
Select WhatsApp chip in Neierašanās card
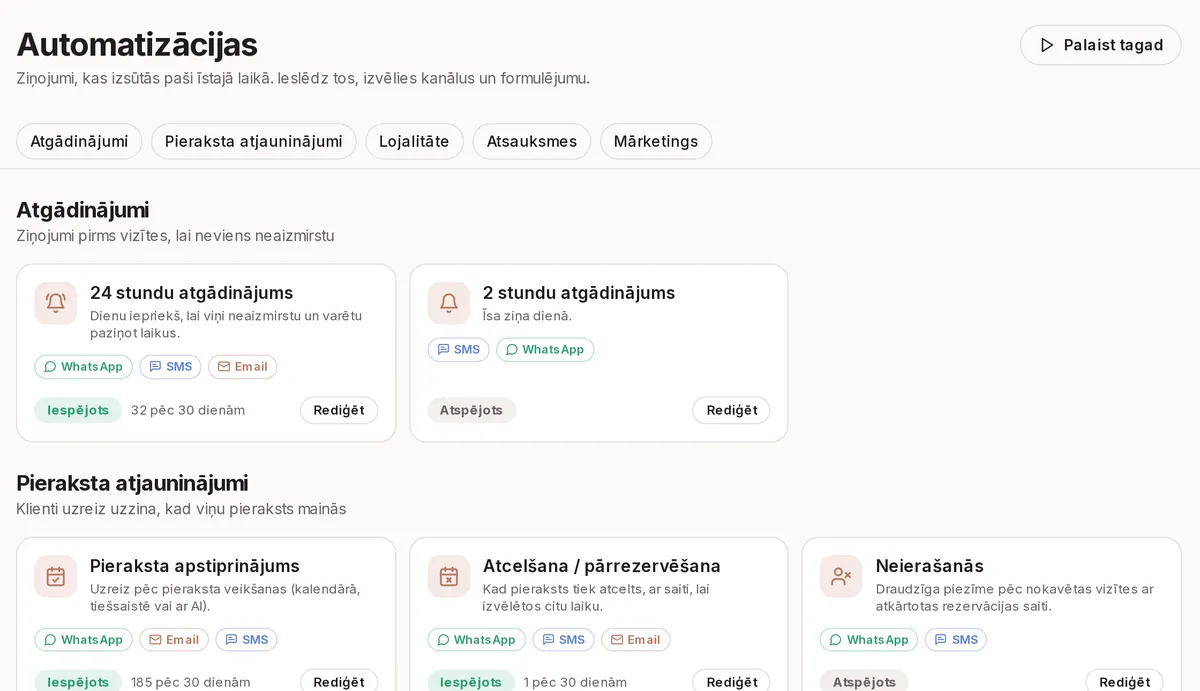pyautogui.click(x=869, y=640)
